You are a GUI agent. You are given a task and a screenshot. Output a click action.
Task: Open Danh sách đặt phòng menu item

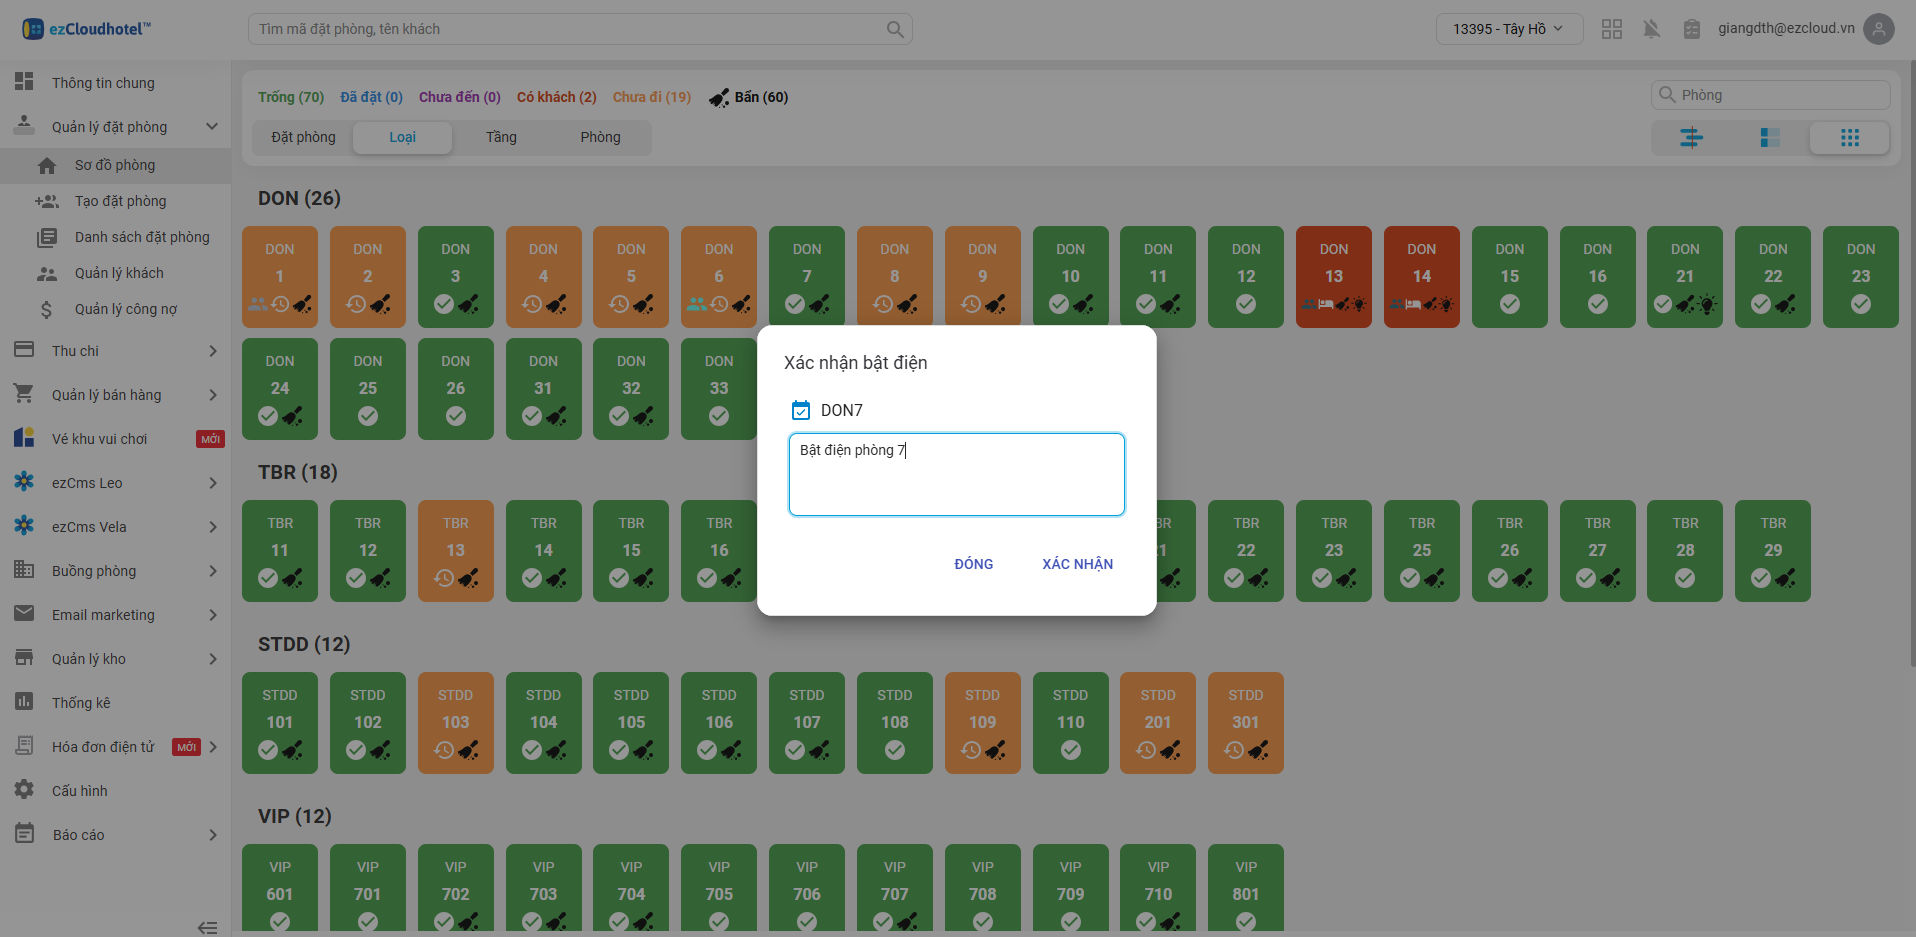pos(142,237)
